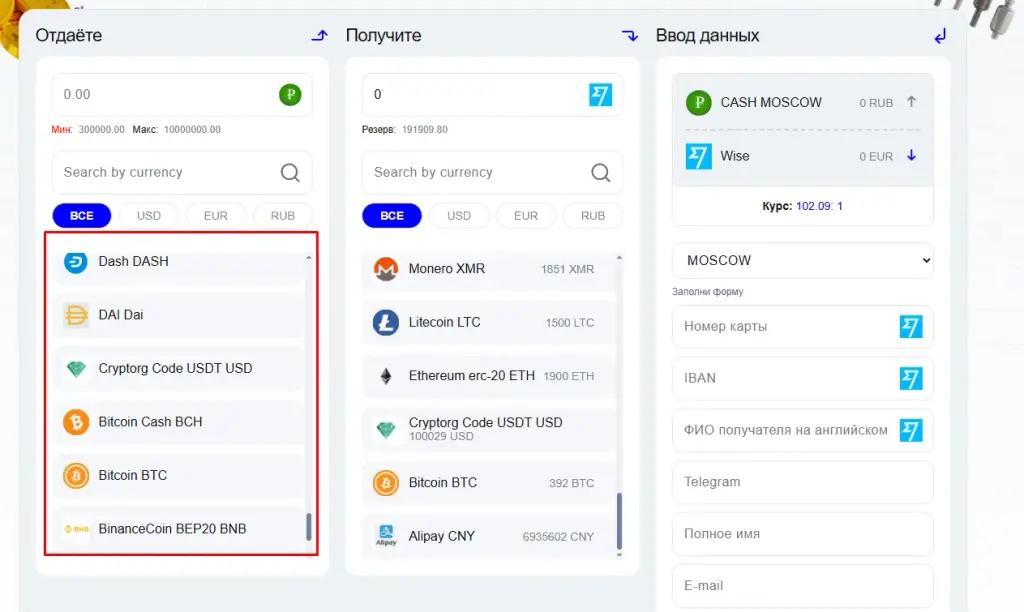Screen dimensions: 1024x612
Task: Click the Bitcoin BTC icon in give list
Action: [76, 475]
